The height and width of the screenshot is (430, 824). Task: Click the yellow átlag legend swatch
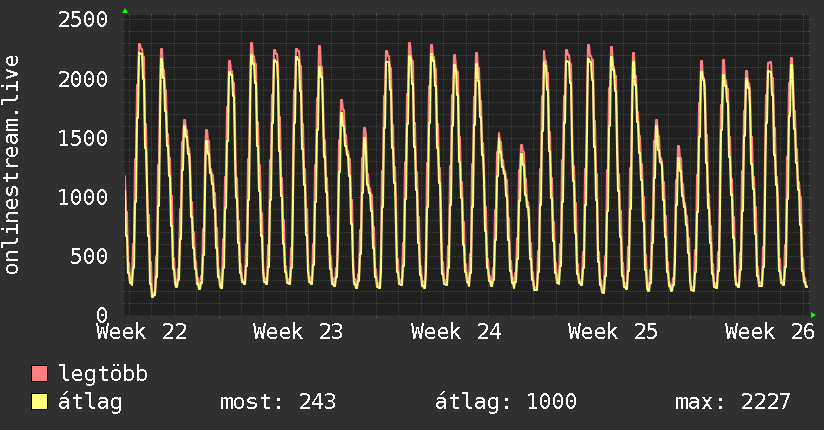click(39, 401)
